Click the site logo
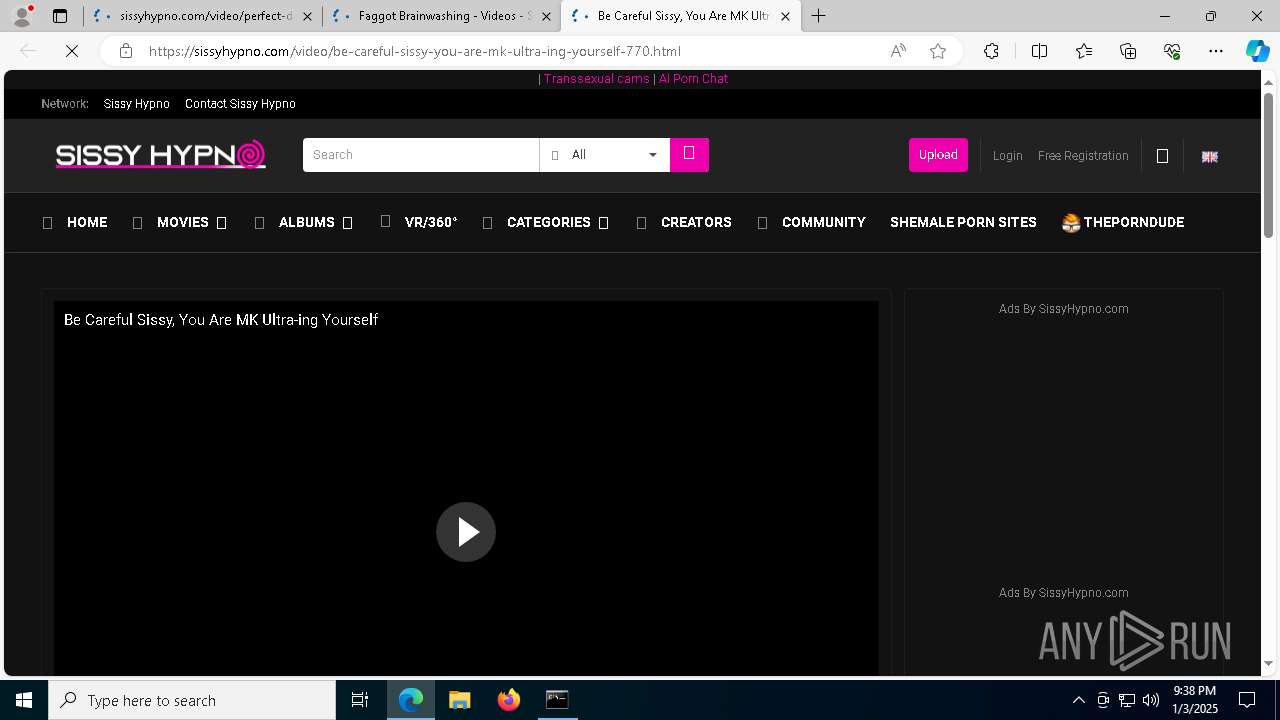 coord(161,155)
